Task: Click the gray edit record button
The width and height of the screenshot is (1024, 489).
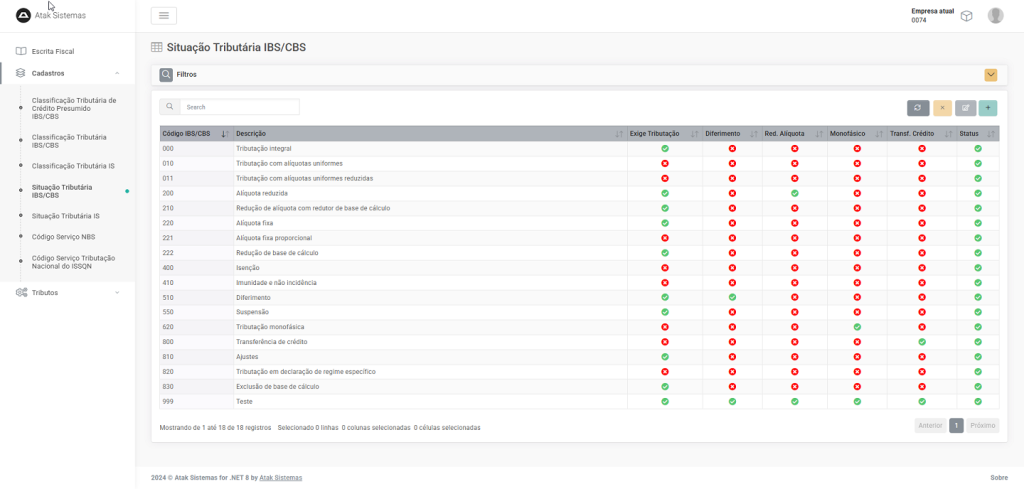Action: (x=965, y=108)
